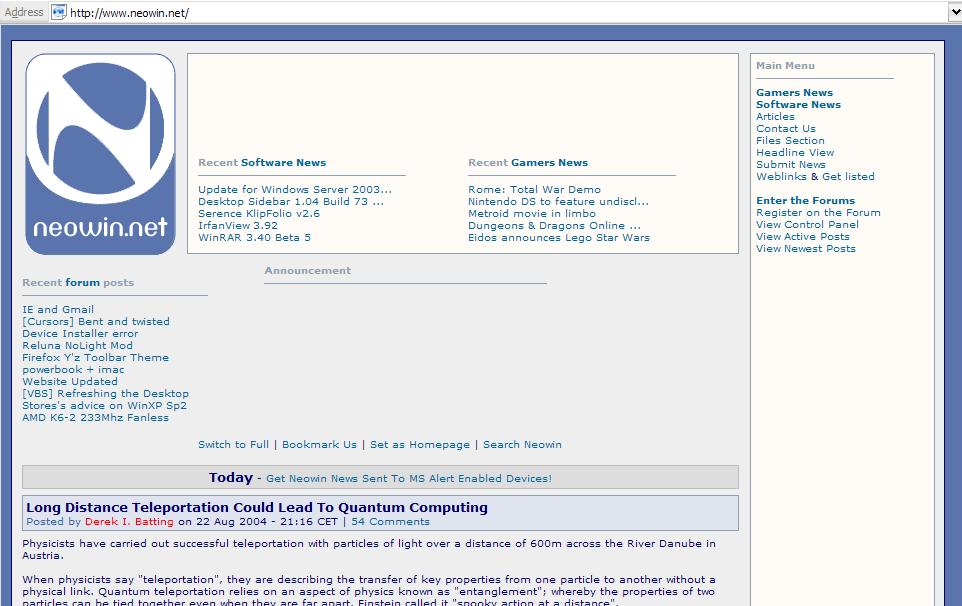Open Reluna NoLight Mod post

(77, 345)
